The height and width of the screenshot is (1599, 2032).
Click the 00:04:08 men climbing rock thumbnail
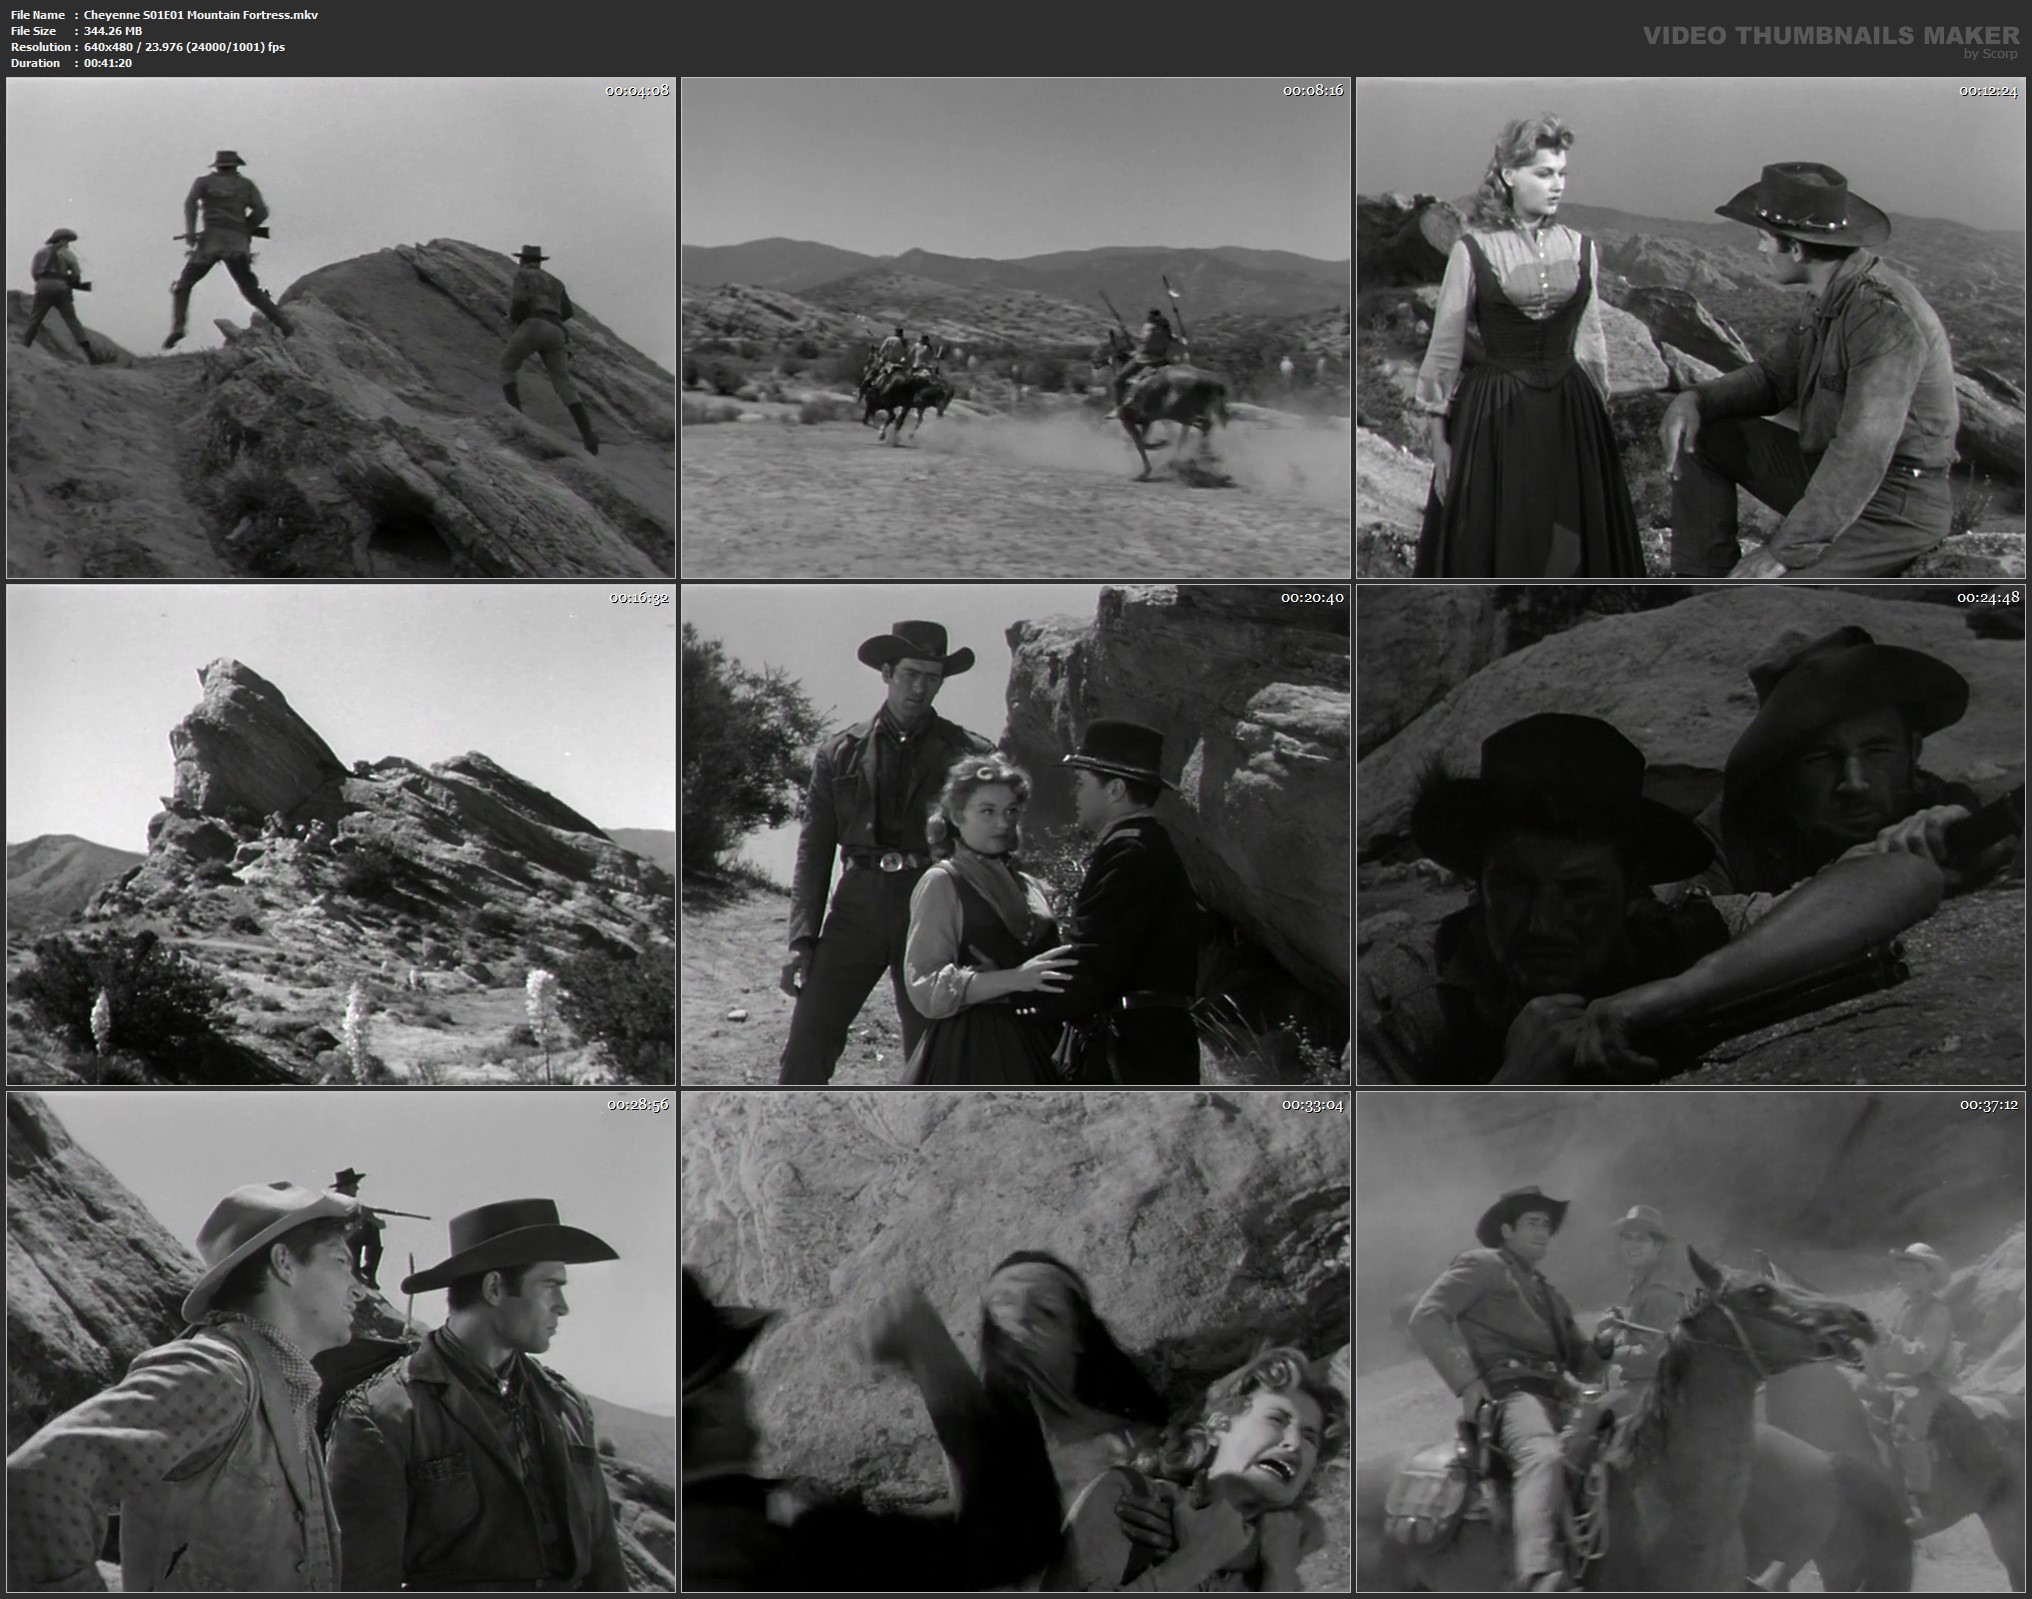tap(340, 328)
